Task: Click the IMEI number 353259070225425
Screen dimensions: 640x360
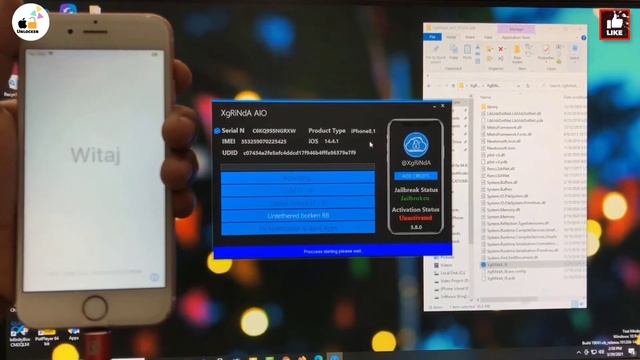Action: (x=264, y=142)
